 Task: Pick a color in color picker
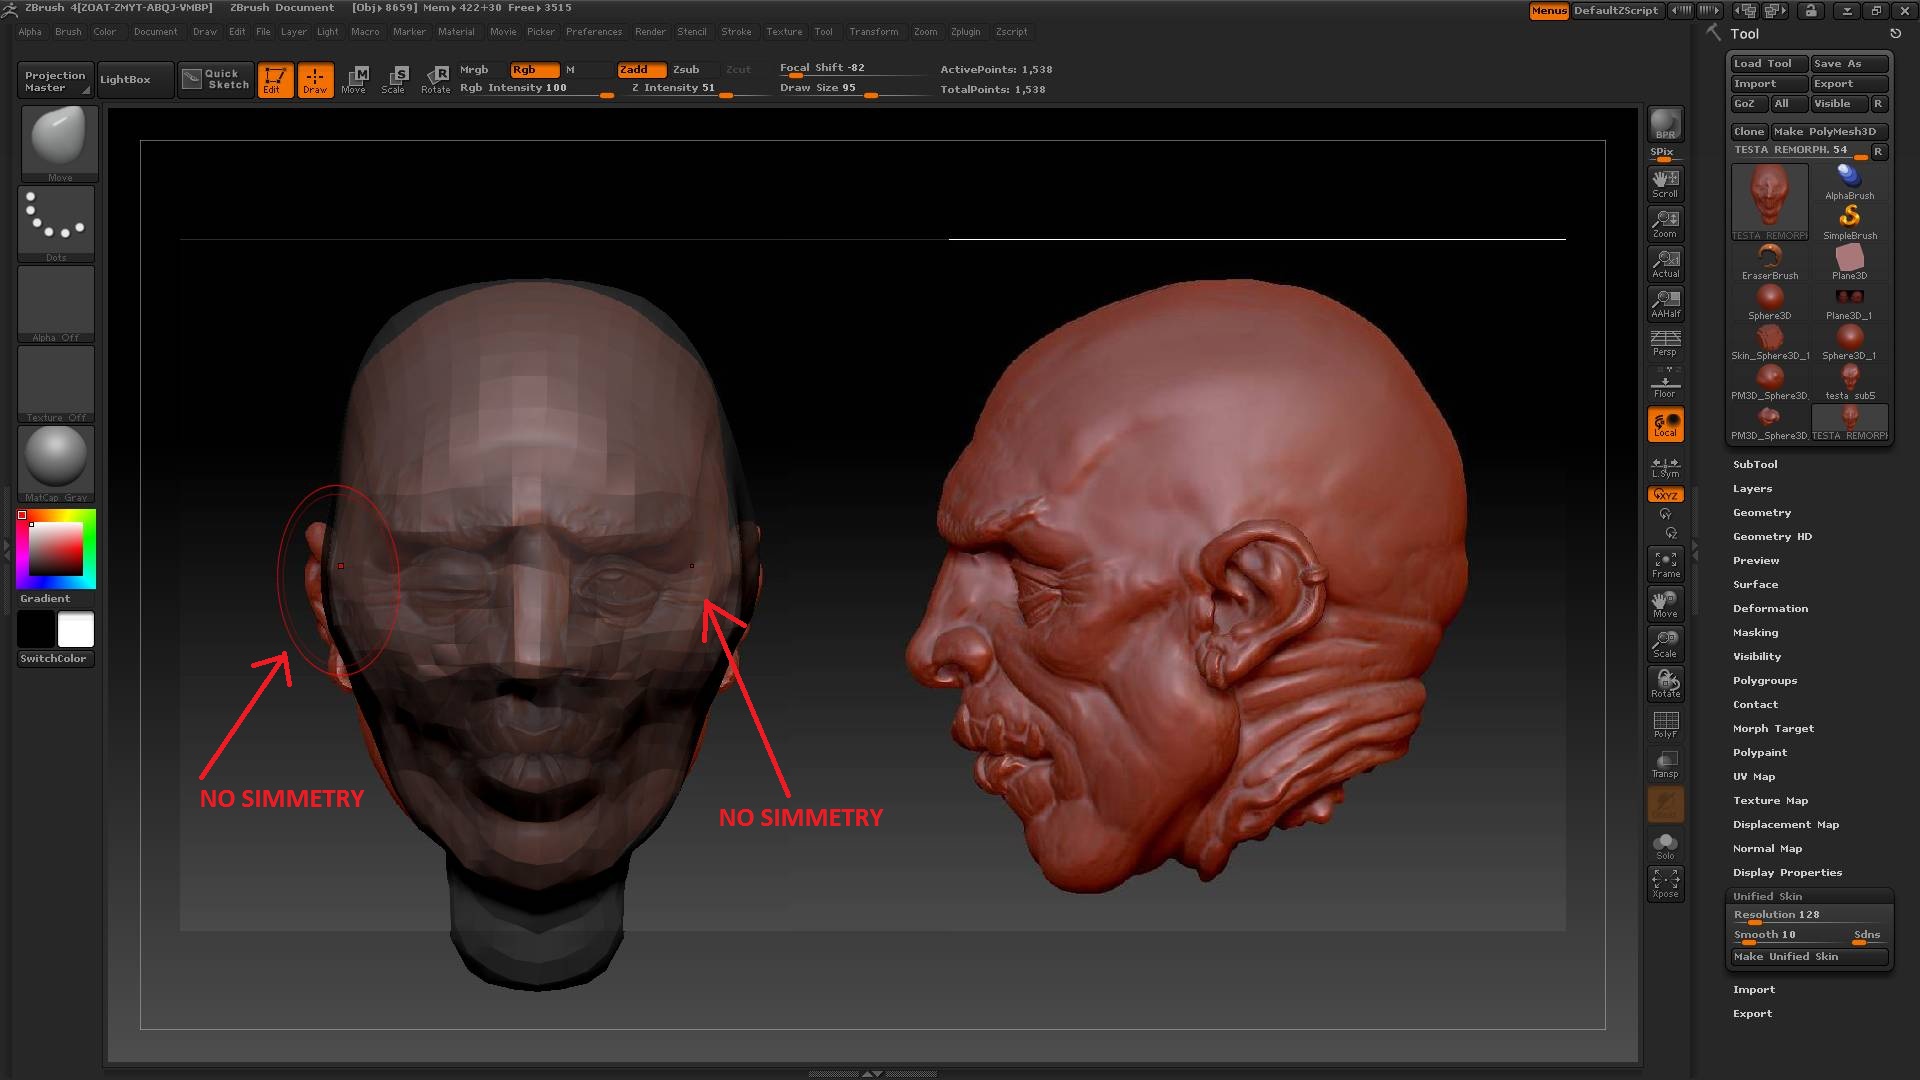pyautogui.click(x=56, y=548)
